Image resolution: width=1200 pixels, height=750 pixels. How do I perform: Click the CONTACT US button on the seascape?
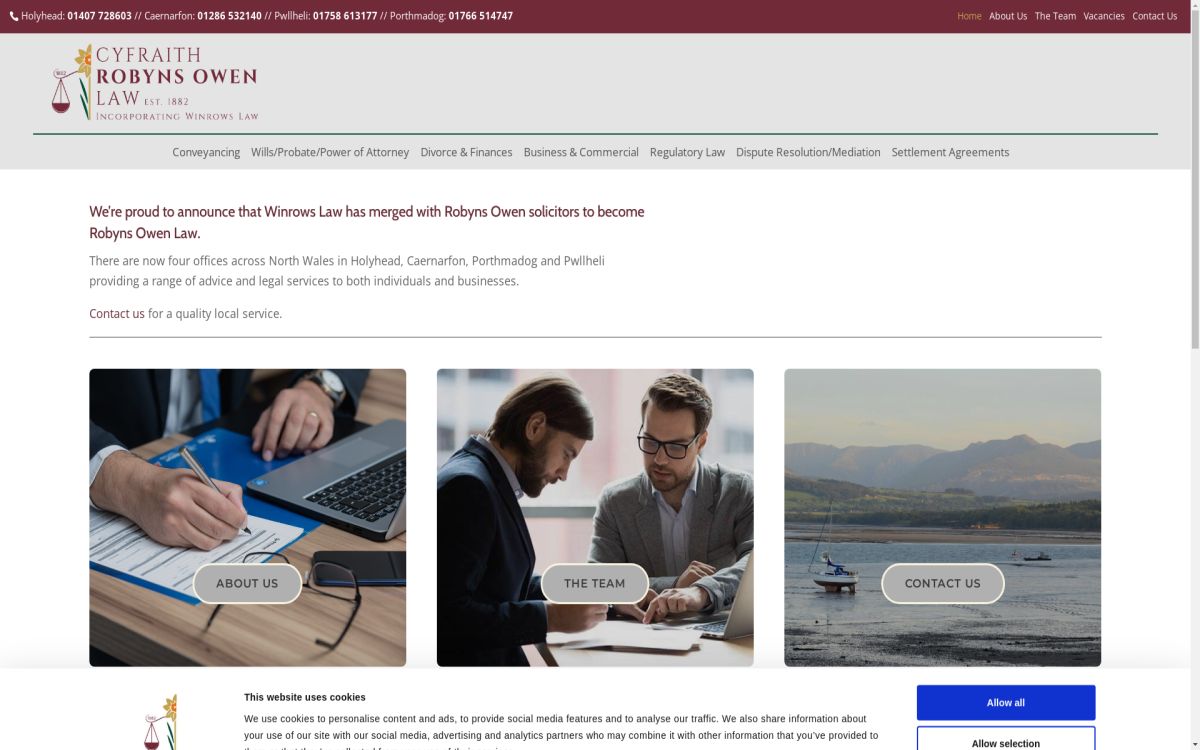point(942,583)
